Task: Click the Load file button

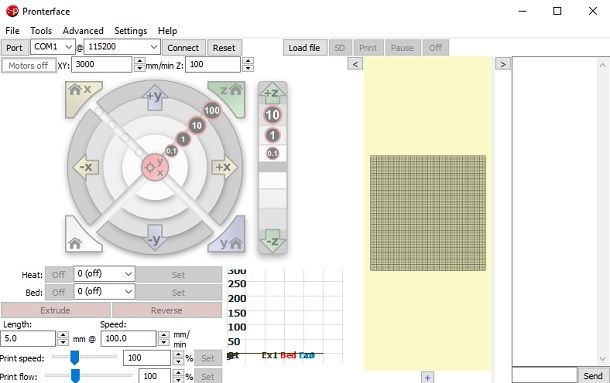Action: coord(304,48)
